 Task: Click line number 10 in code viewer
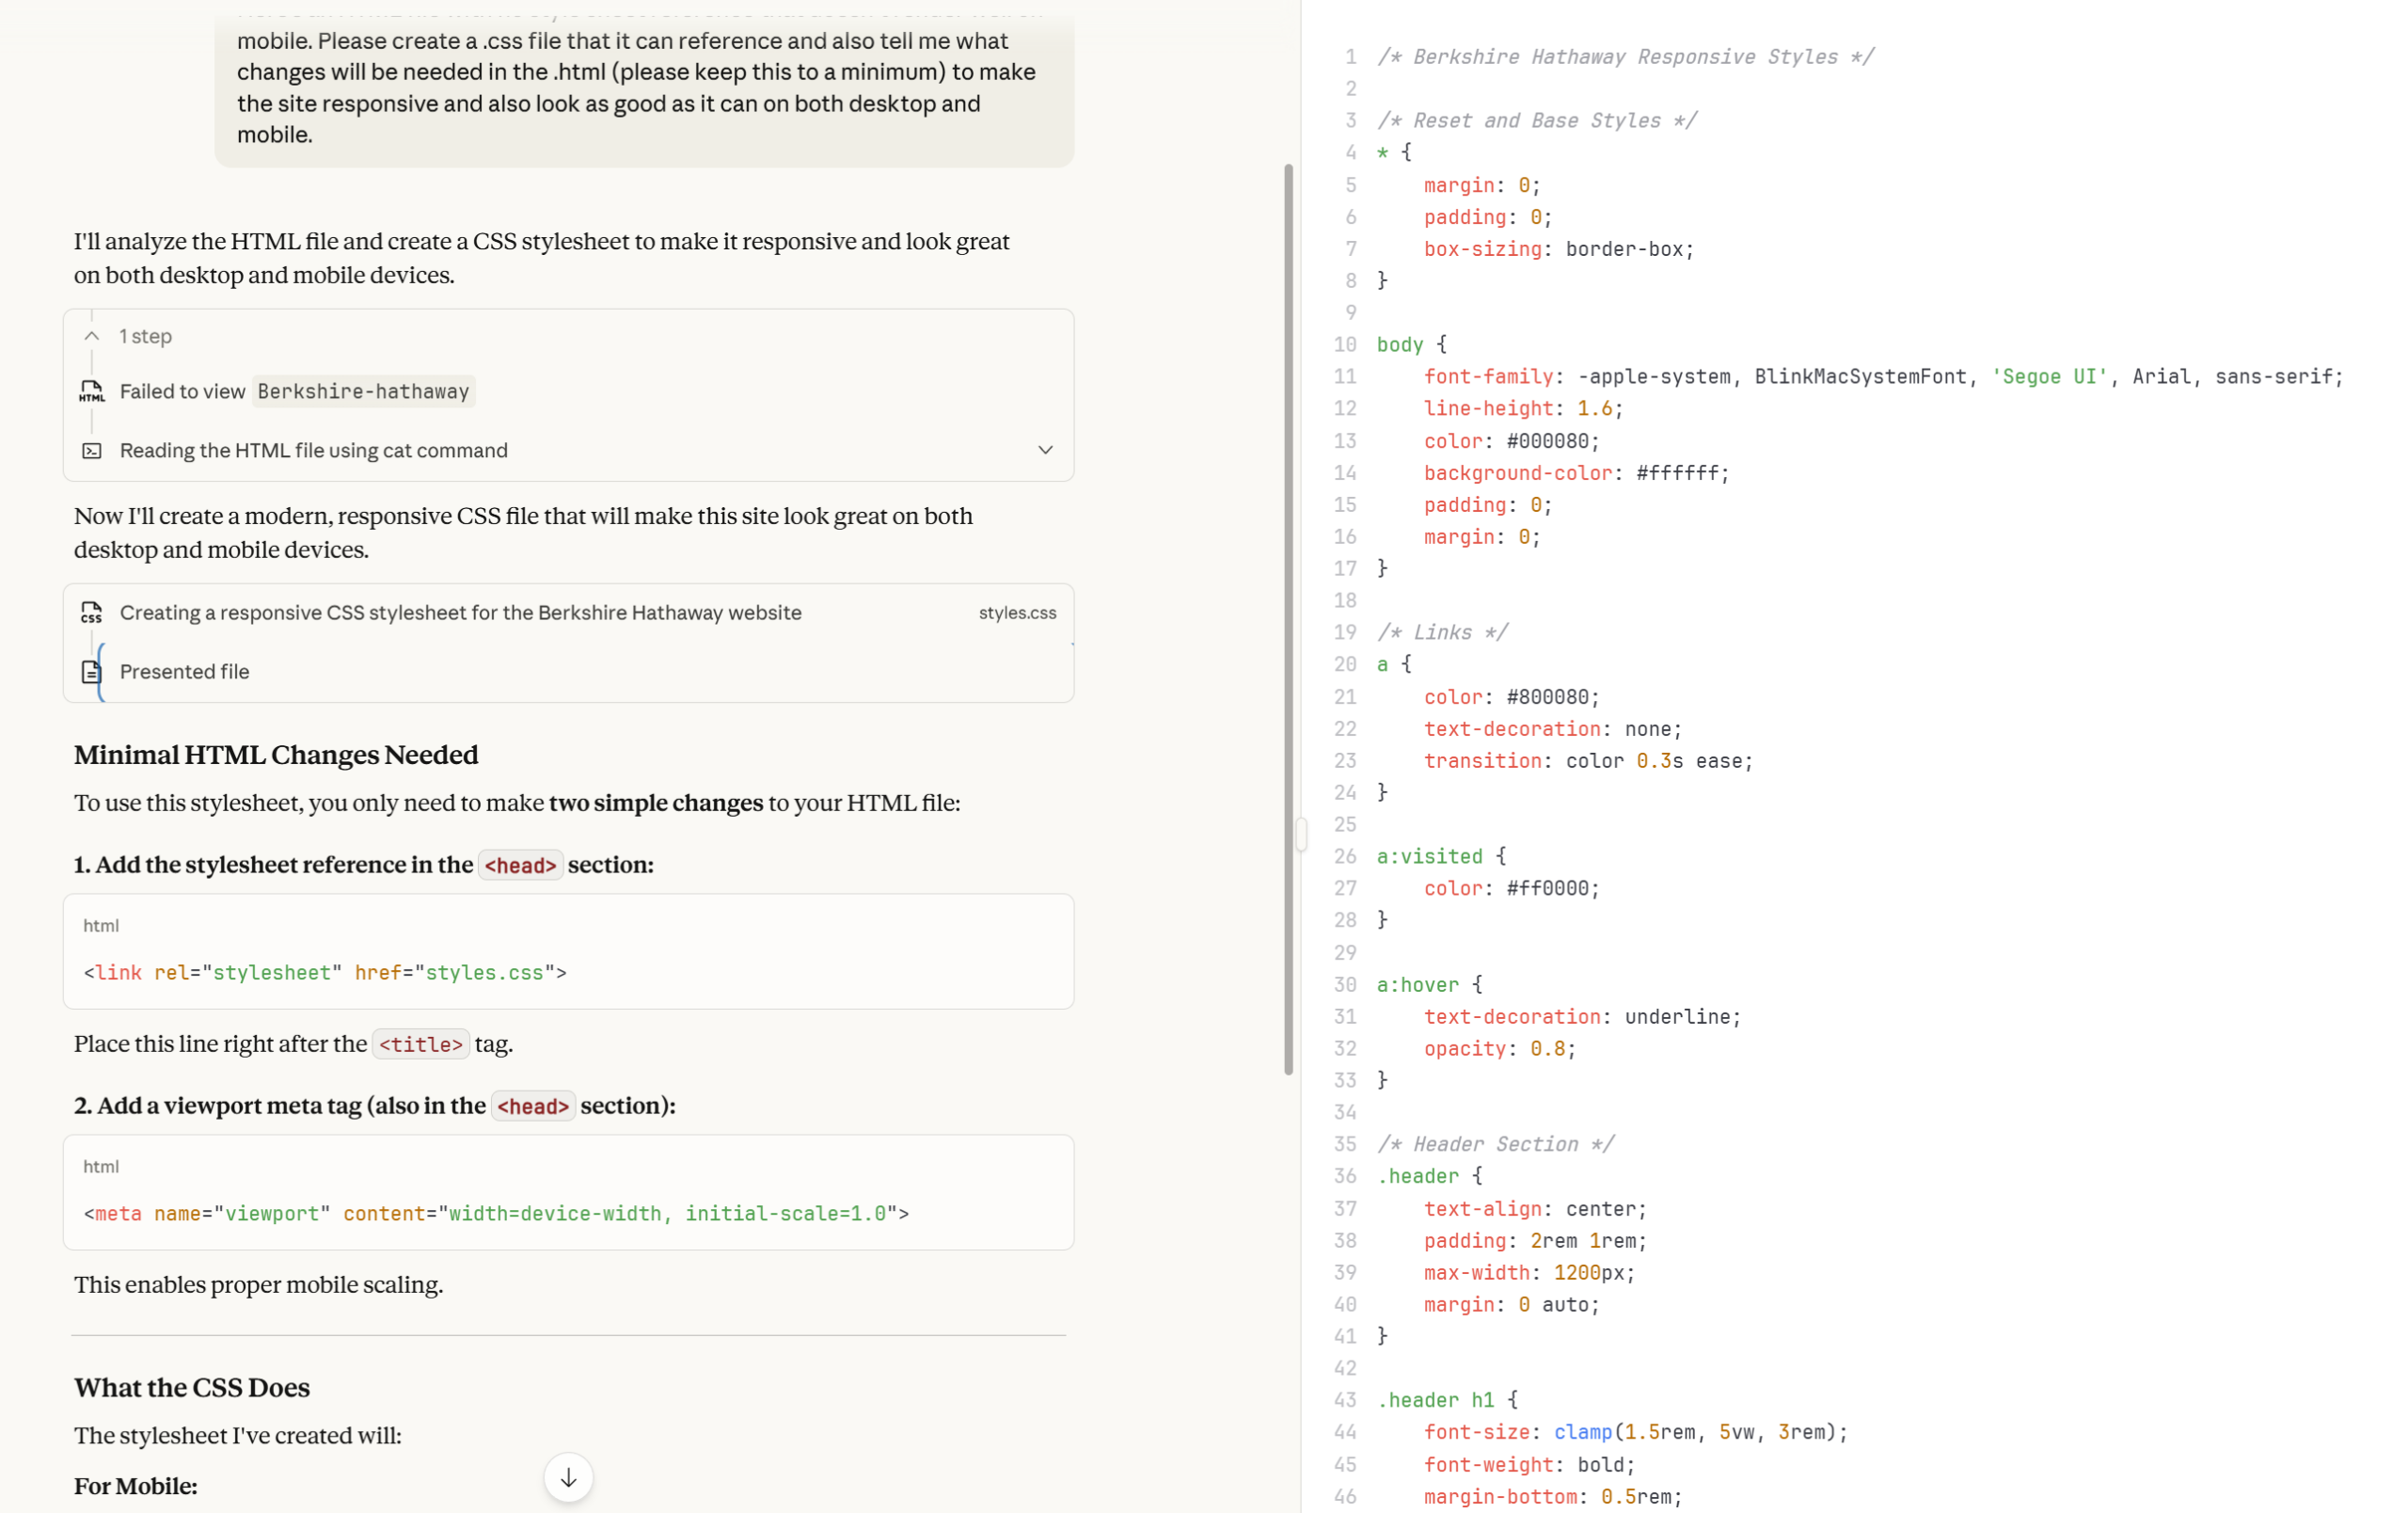tap(1344, 345)
